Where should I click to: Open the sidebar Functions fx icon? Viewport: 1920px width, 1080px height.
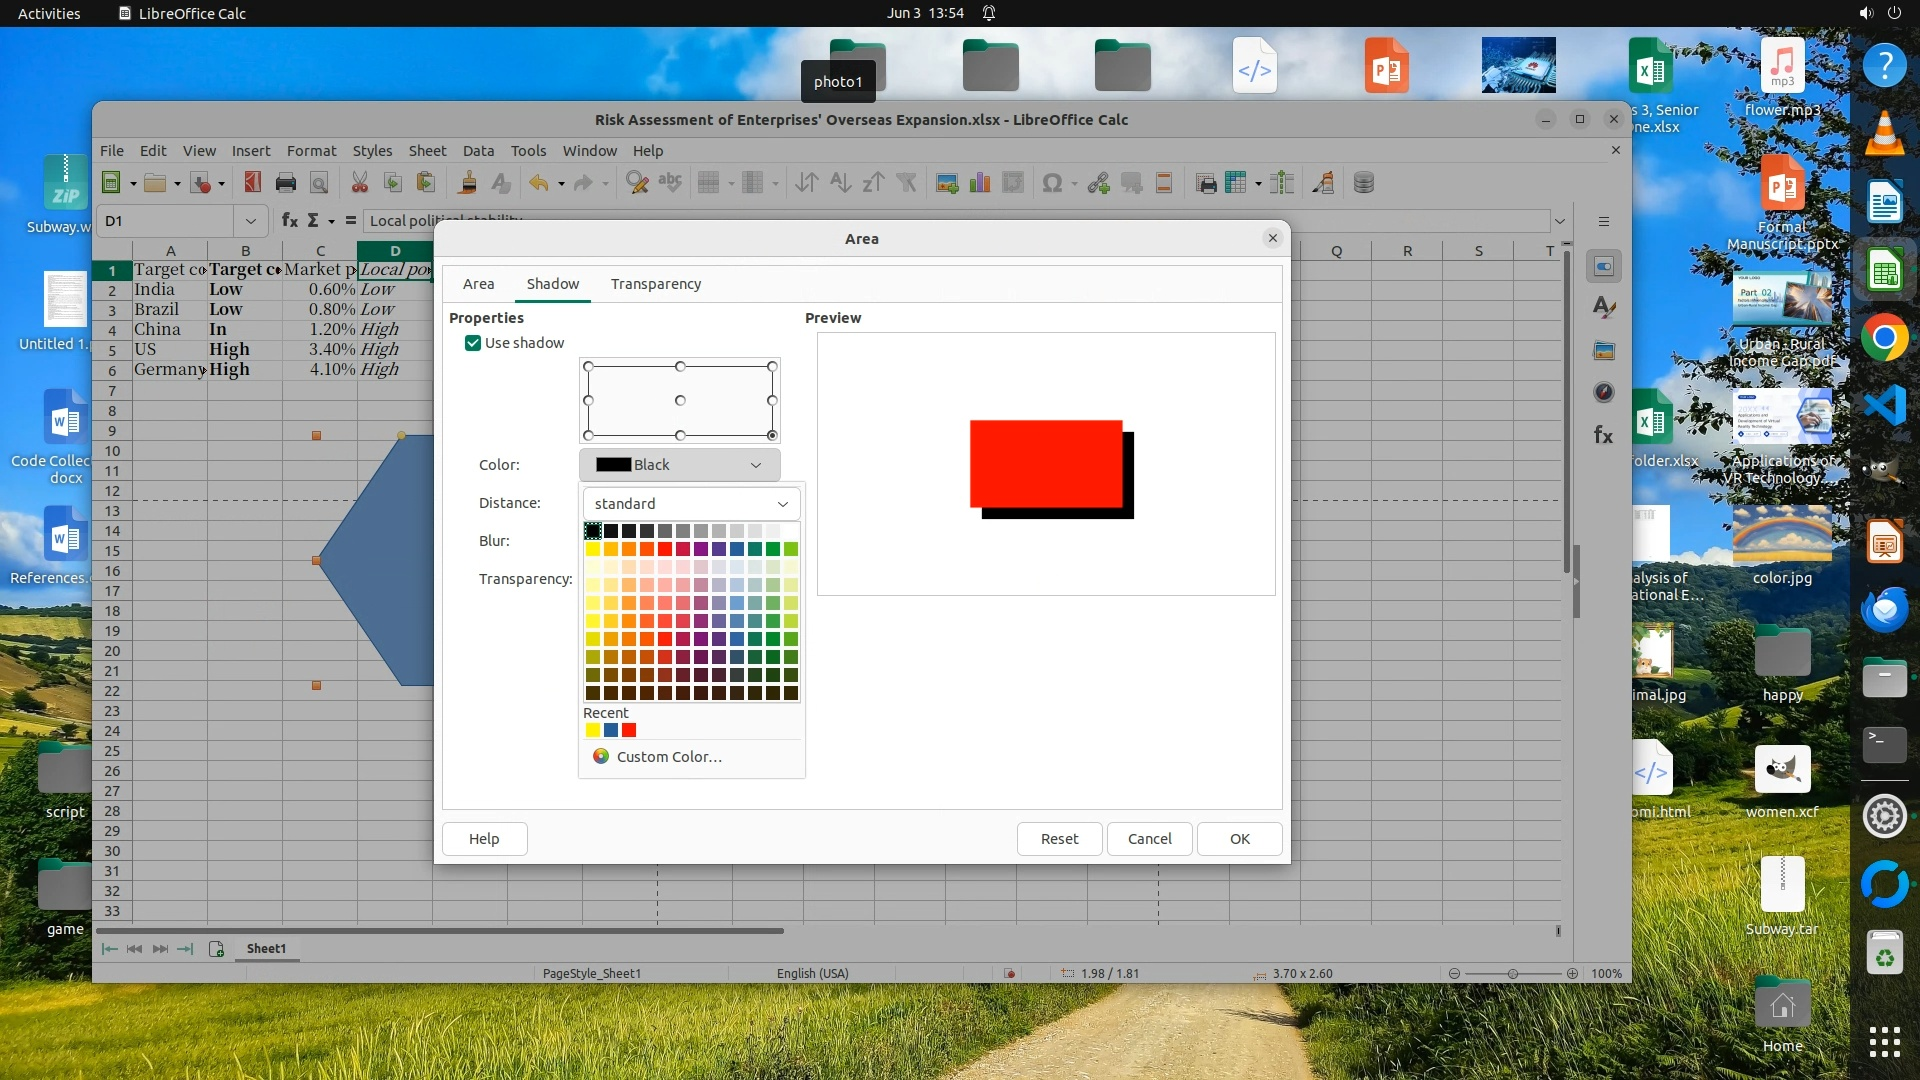[1604, 435]
